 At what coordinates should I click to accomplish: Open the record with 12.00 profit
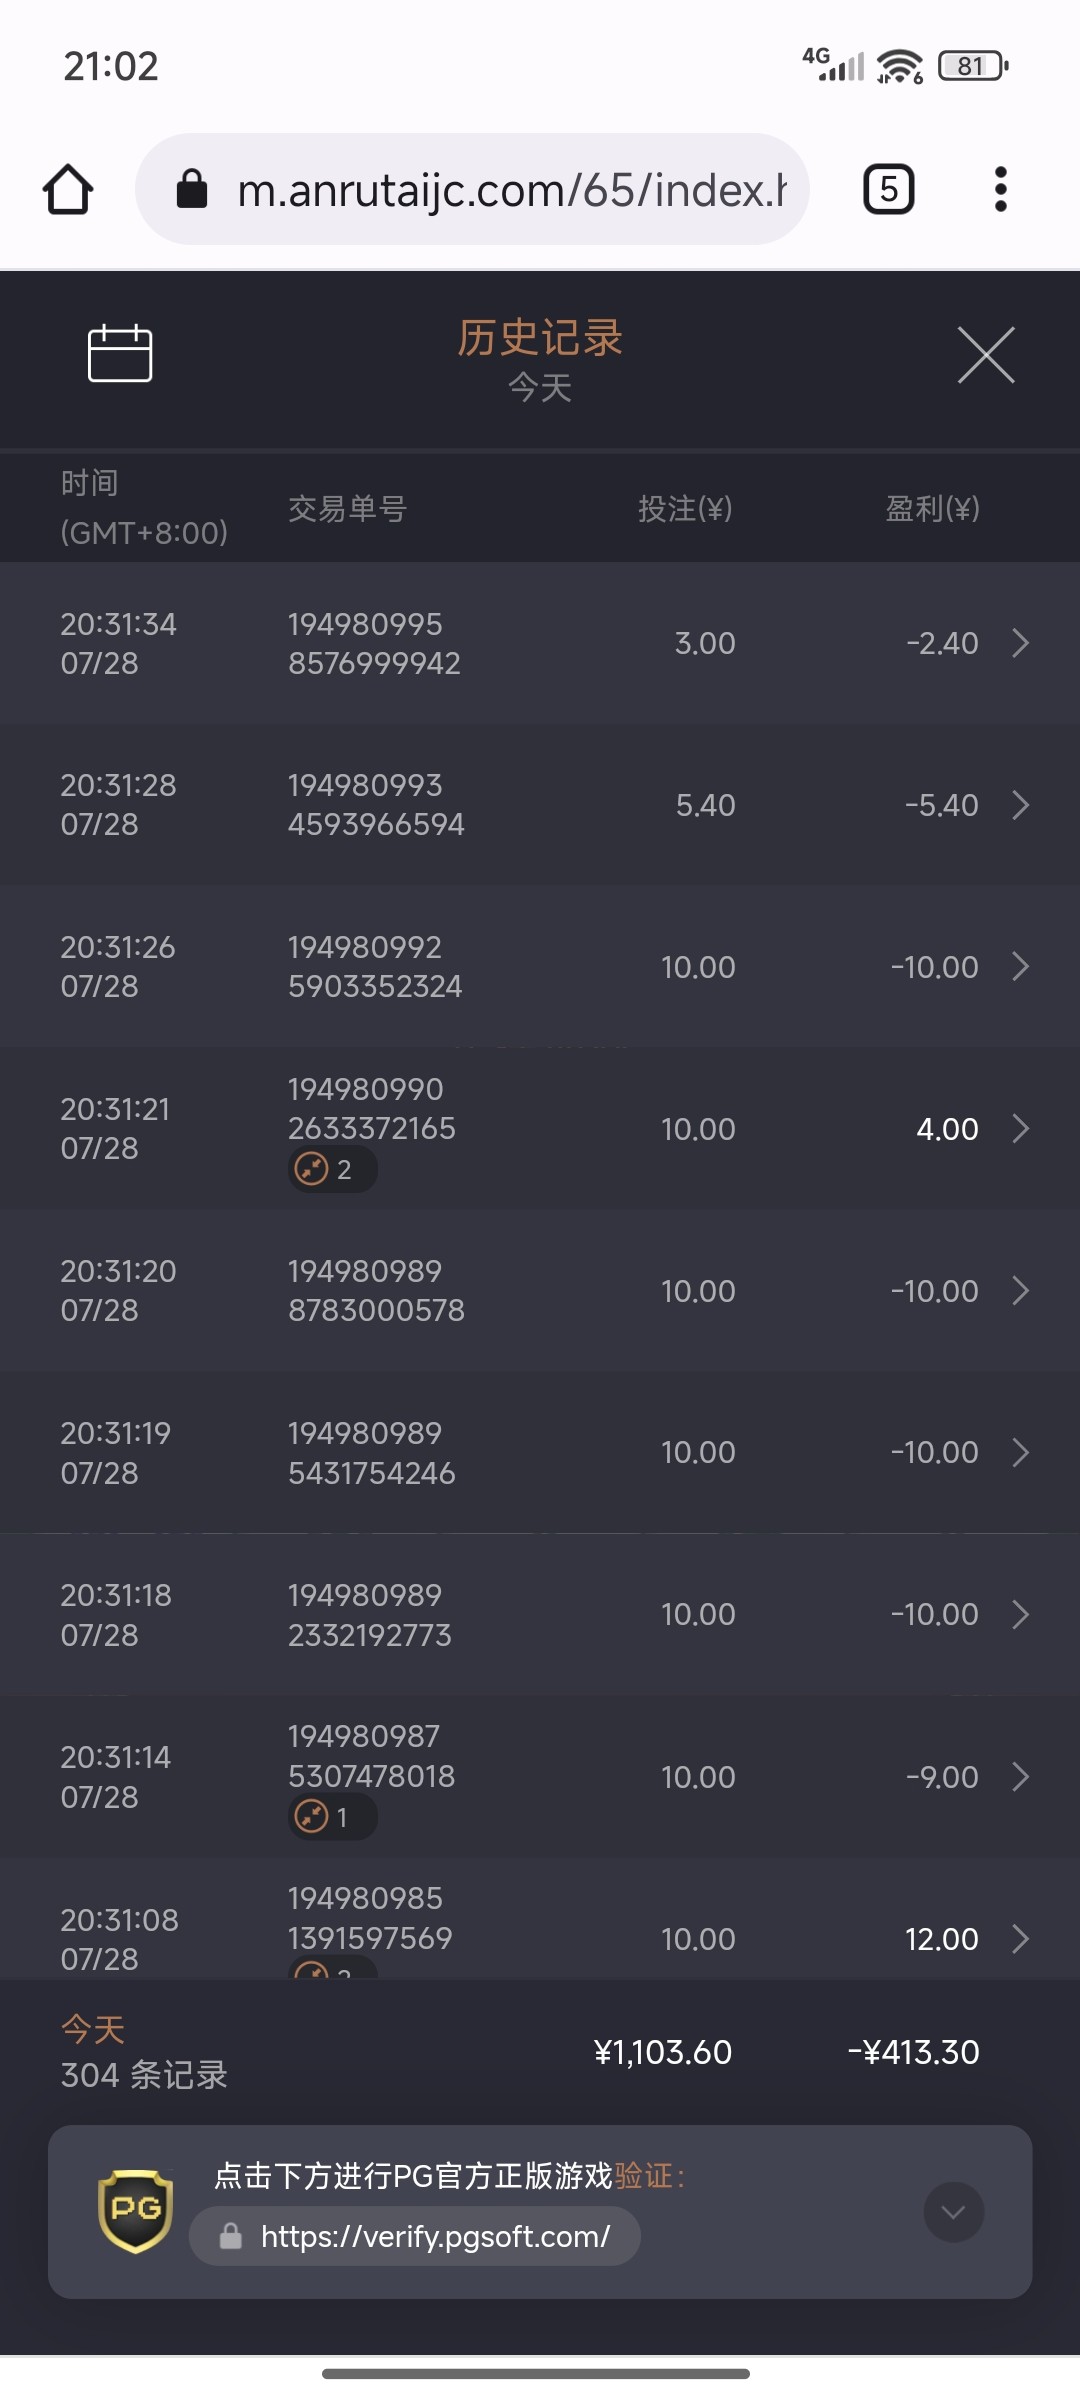(x=1020, y=1939)
